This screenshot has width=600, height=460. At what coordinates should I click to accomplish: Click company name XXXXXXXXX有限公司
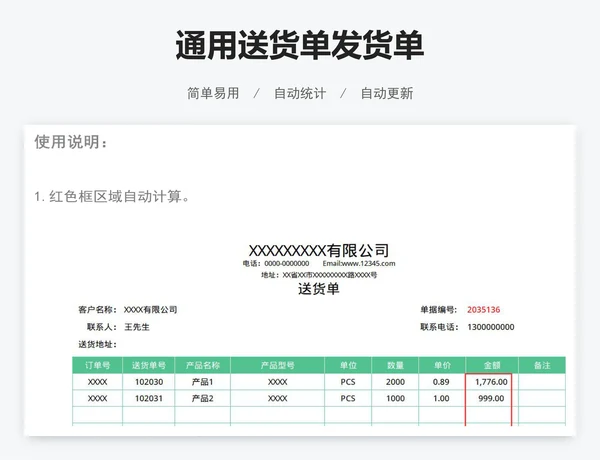(319, 251)
